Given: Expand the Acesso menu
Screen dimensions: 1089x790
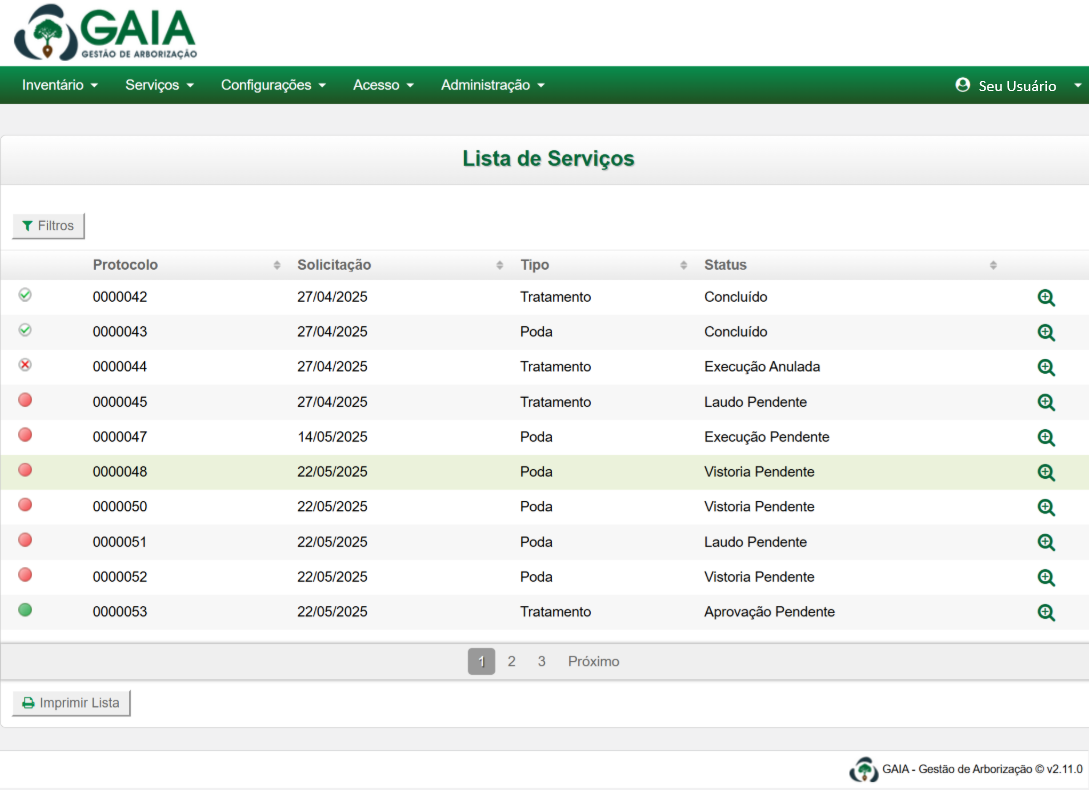Looking at the screenshot, I should [x=383, y=85].
